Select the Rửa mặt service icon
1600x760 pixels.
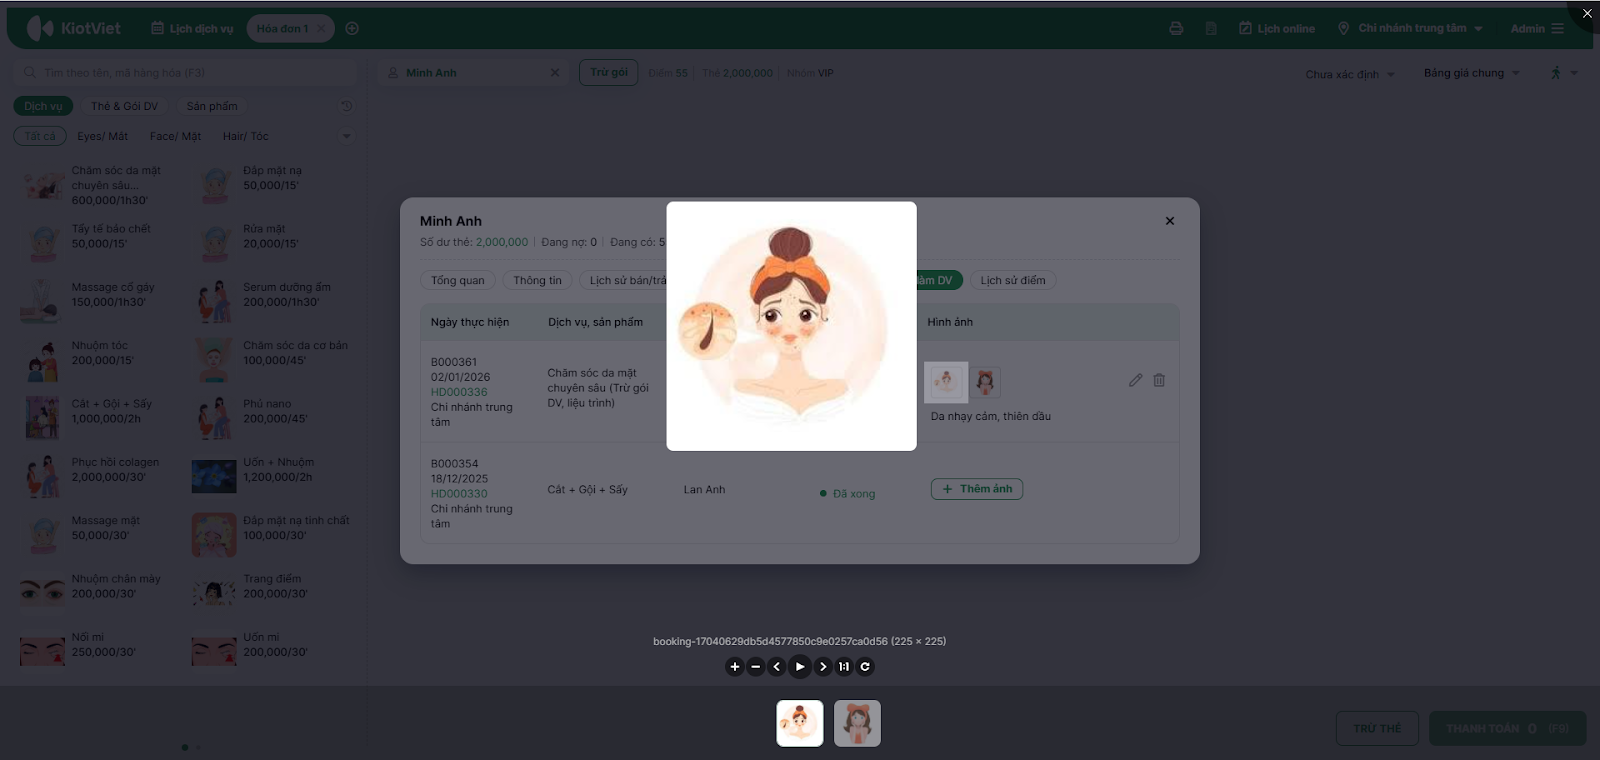point(215,243)
